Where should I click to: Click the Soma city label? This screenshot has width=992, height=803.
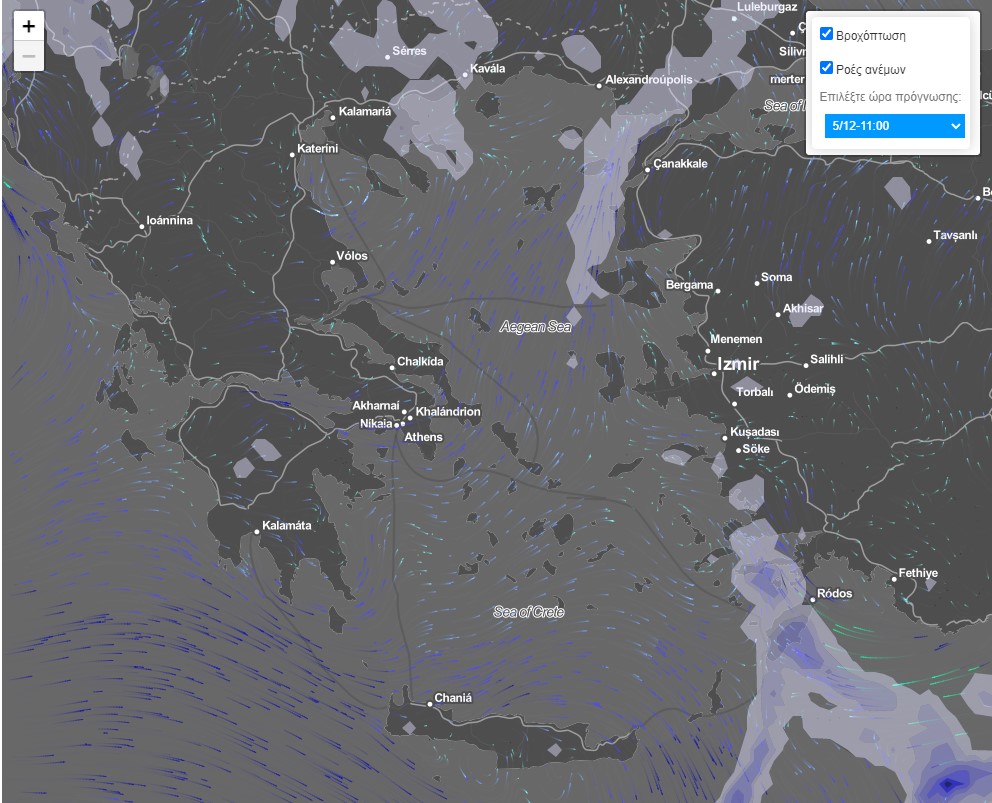coord(776,277)
